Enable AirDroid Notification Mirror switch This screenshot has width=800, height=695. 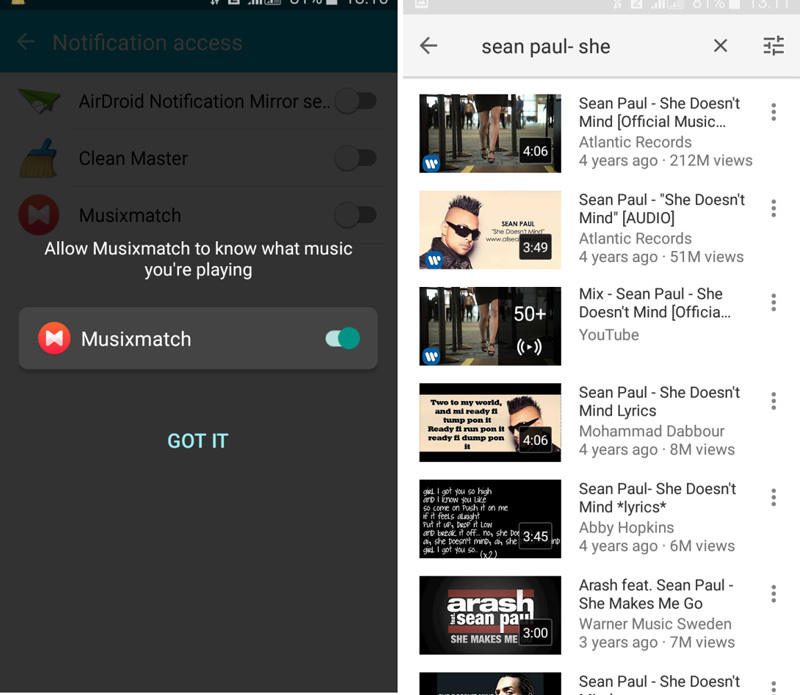pos(355,101)
